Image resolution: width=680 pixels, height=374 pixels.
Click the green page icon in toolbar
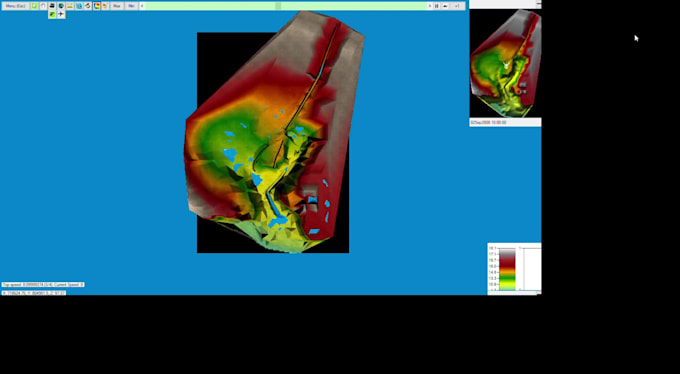35,6
